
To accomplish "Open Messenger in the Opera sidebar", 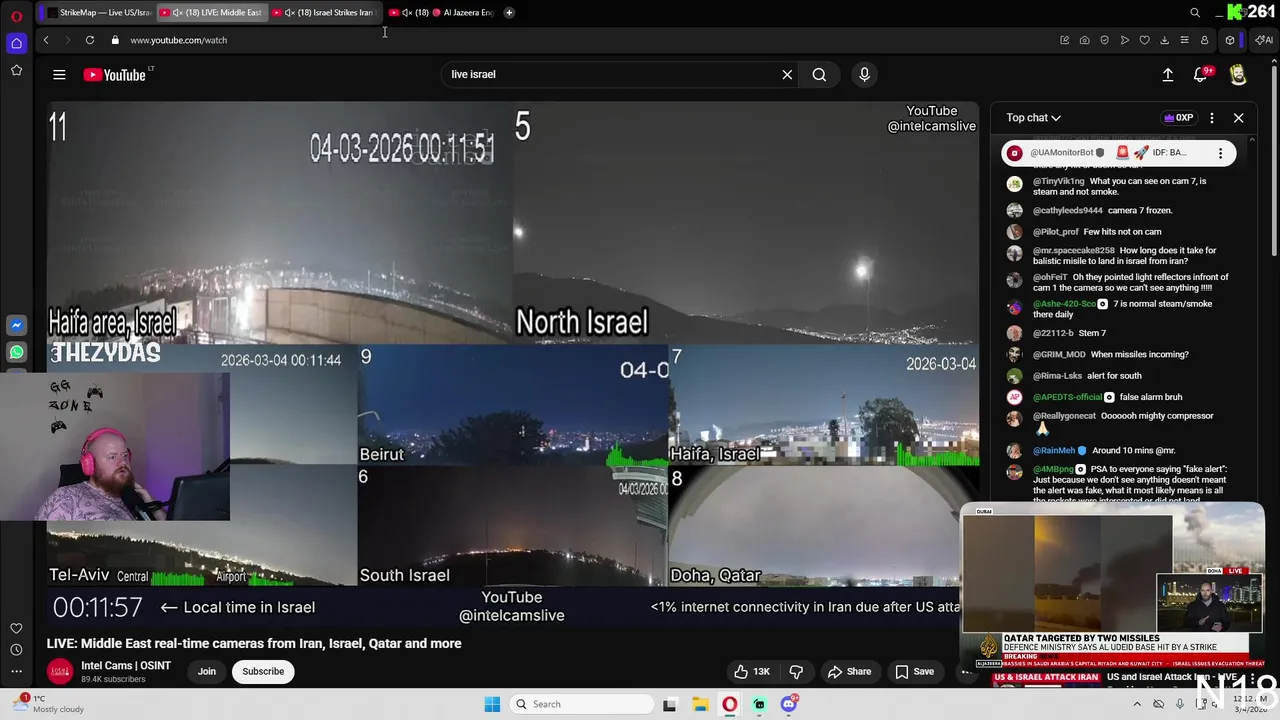I will tap(16, 325).
